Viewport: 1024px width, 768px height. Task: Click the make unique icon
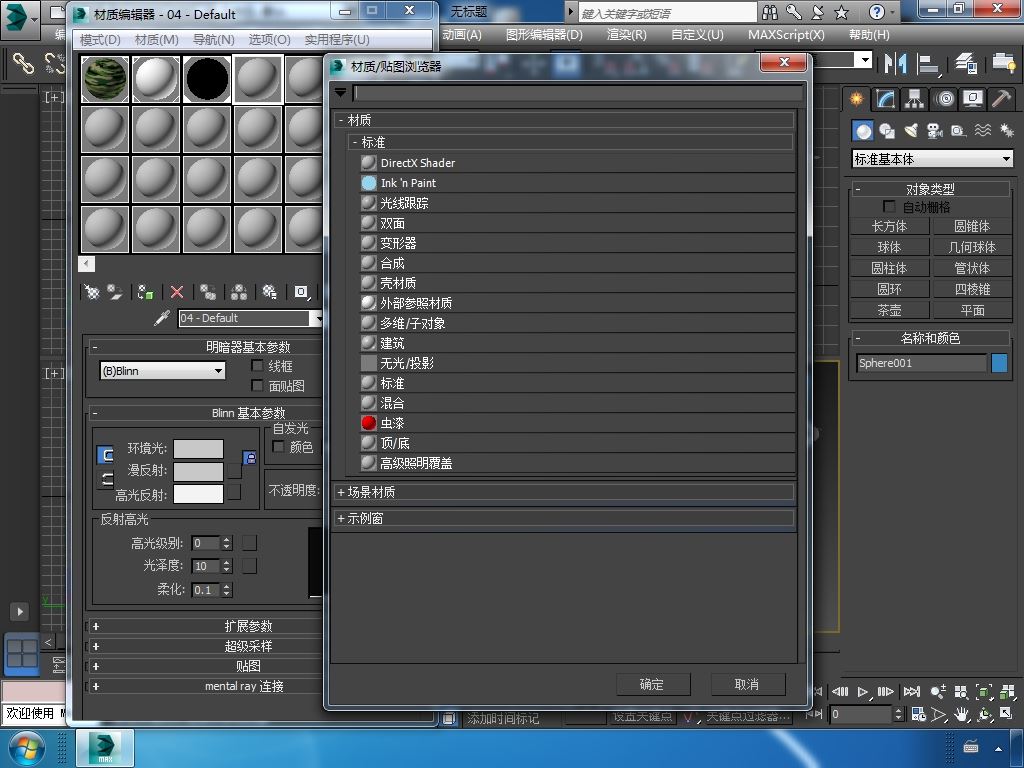pyautogui.click(x=238, y=292)
